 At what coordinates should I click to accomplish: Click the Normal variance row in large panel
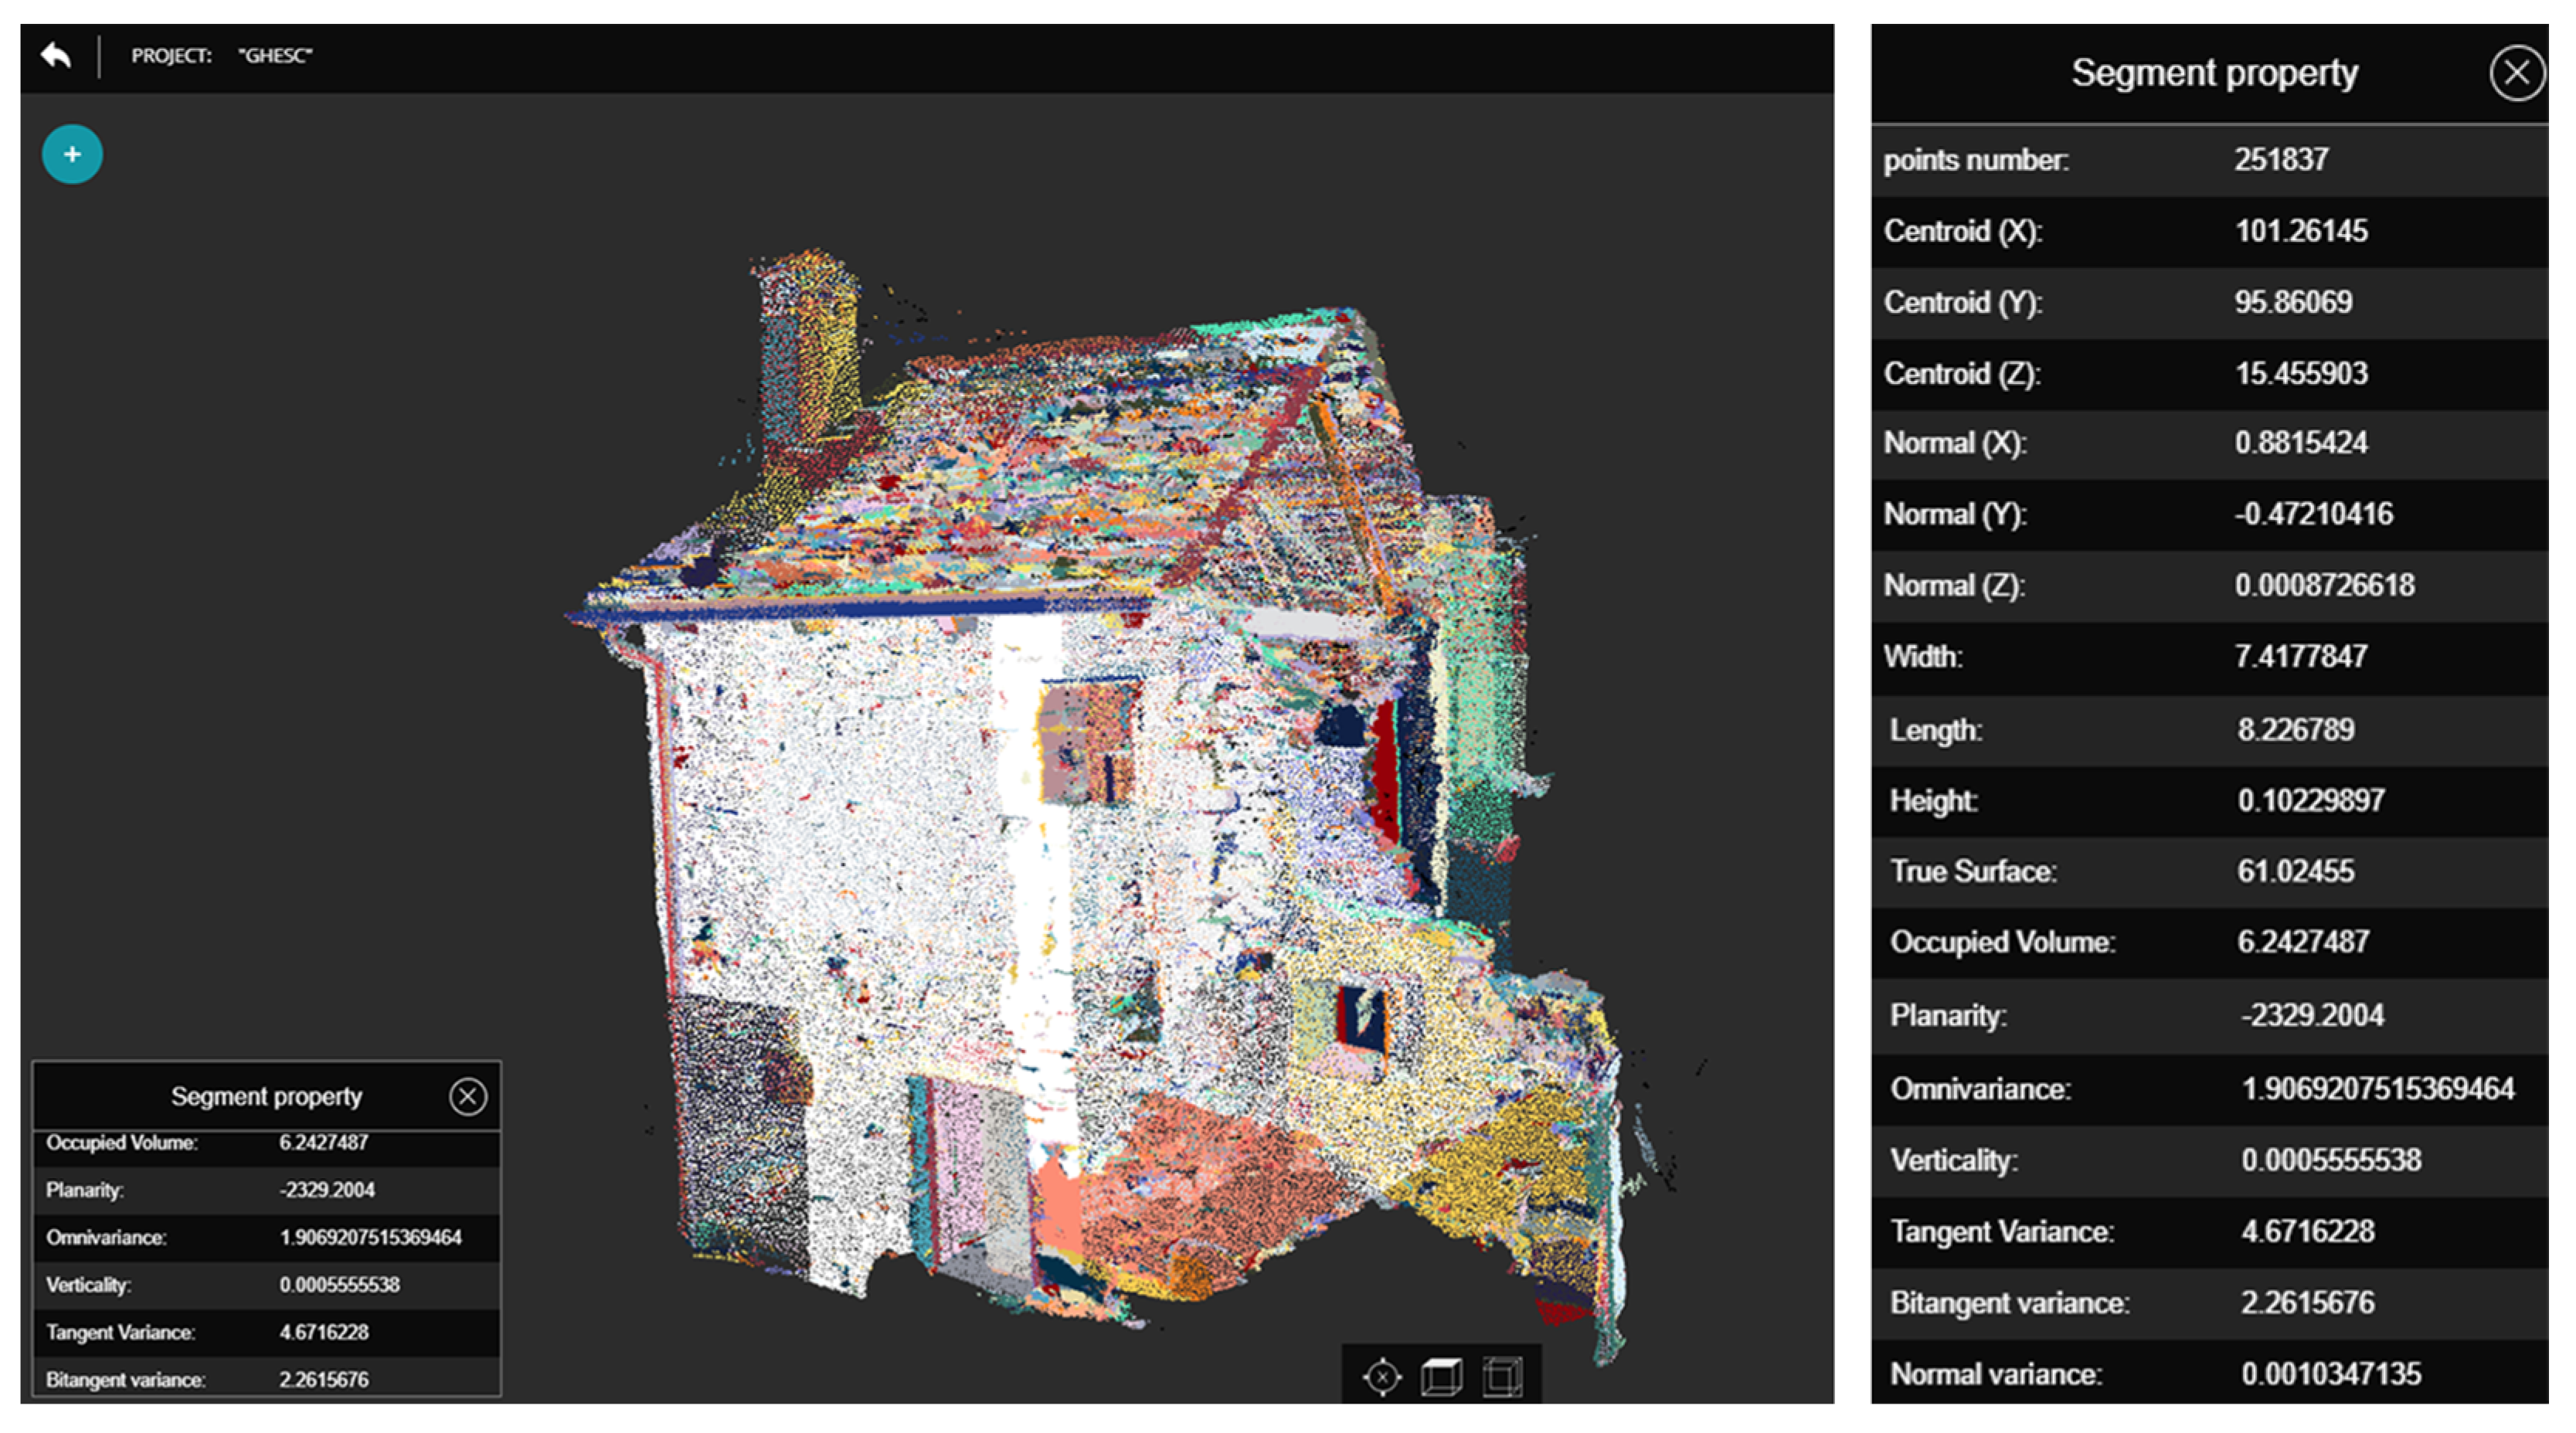point(2210,1374)
